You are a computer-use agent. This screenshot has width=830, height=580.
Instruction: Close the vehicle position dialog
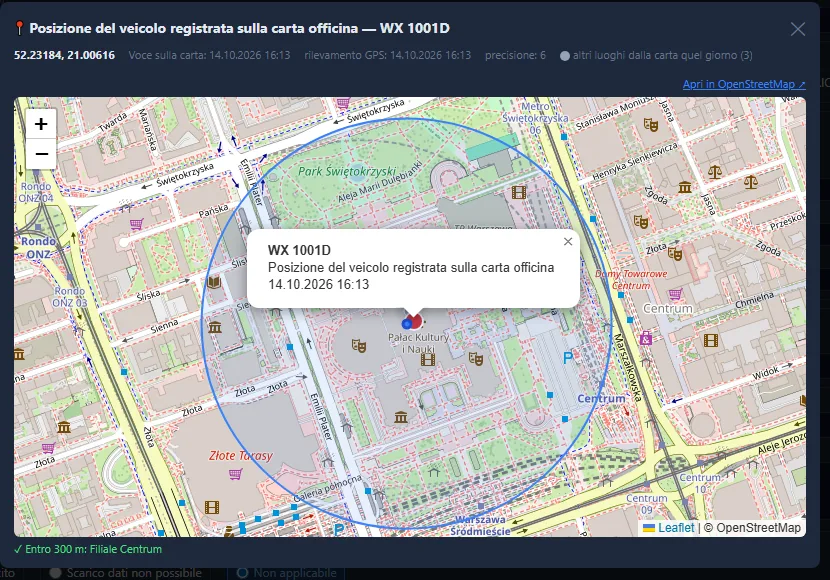(x=798, y=29)
